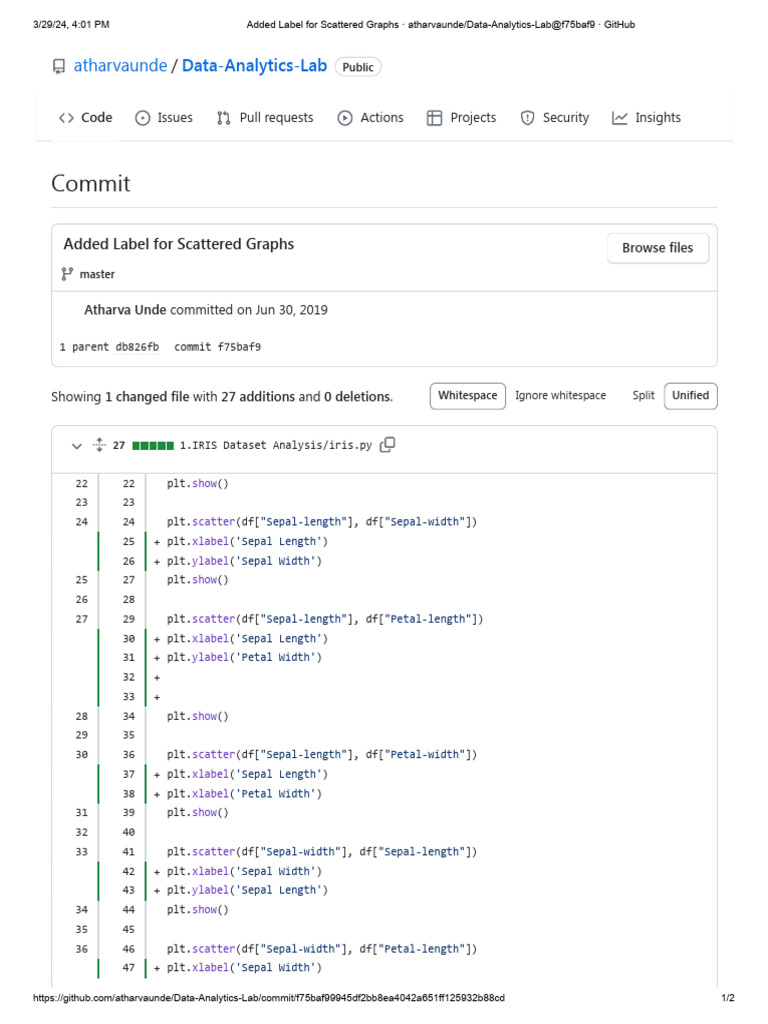Switch diff view to Split
This screenshot has width=768, height=1024.
[643, 396]
